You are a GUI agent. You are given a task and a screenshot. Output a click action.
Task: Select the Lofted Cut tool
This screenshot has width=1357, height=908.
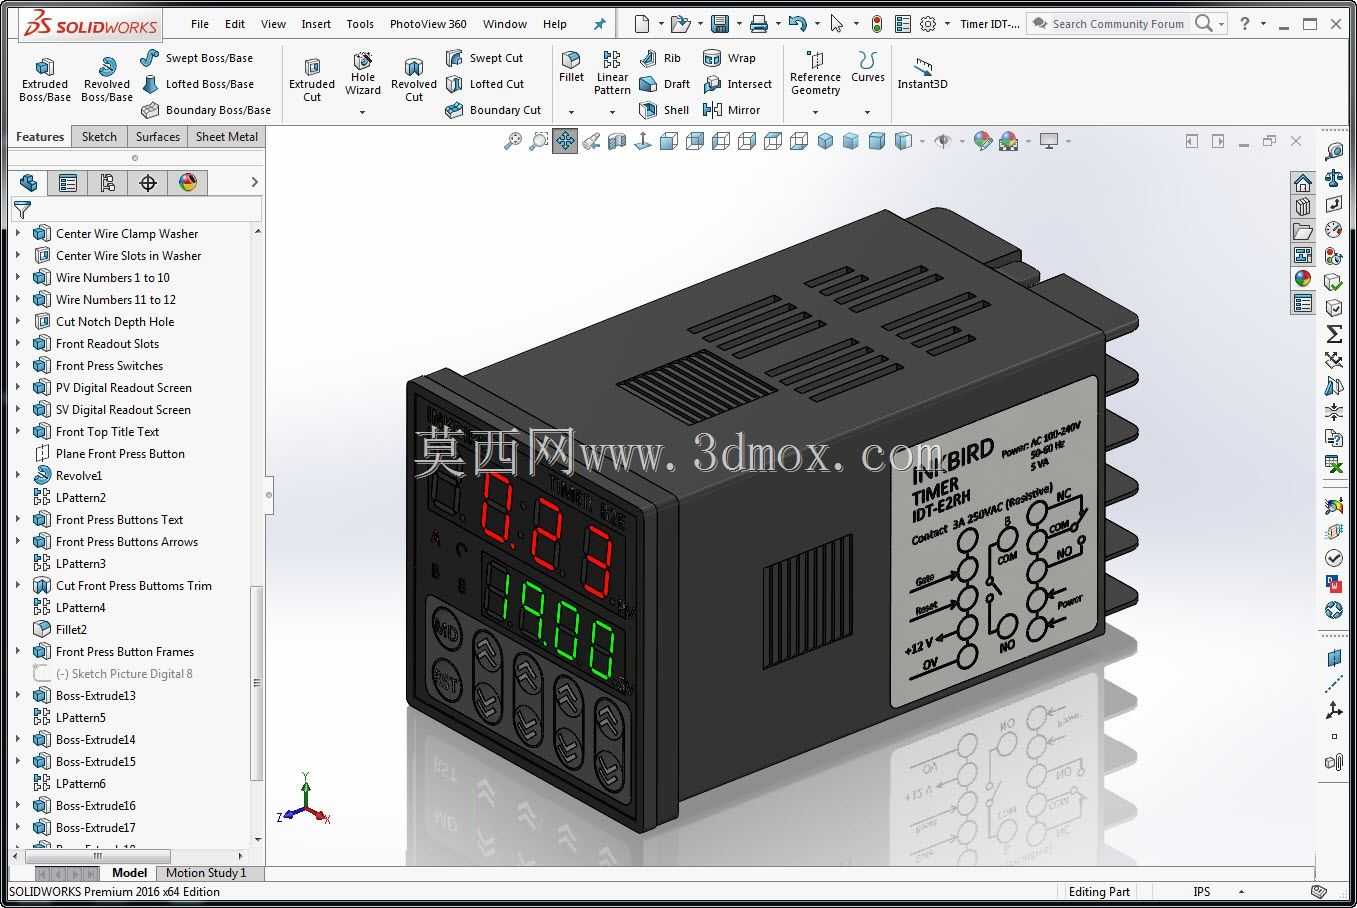coord(485,84)
